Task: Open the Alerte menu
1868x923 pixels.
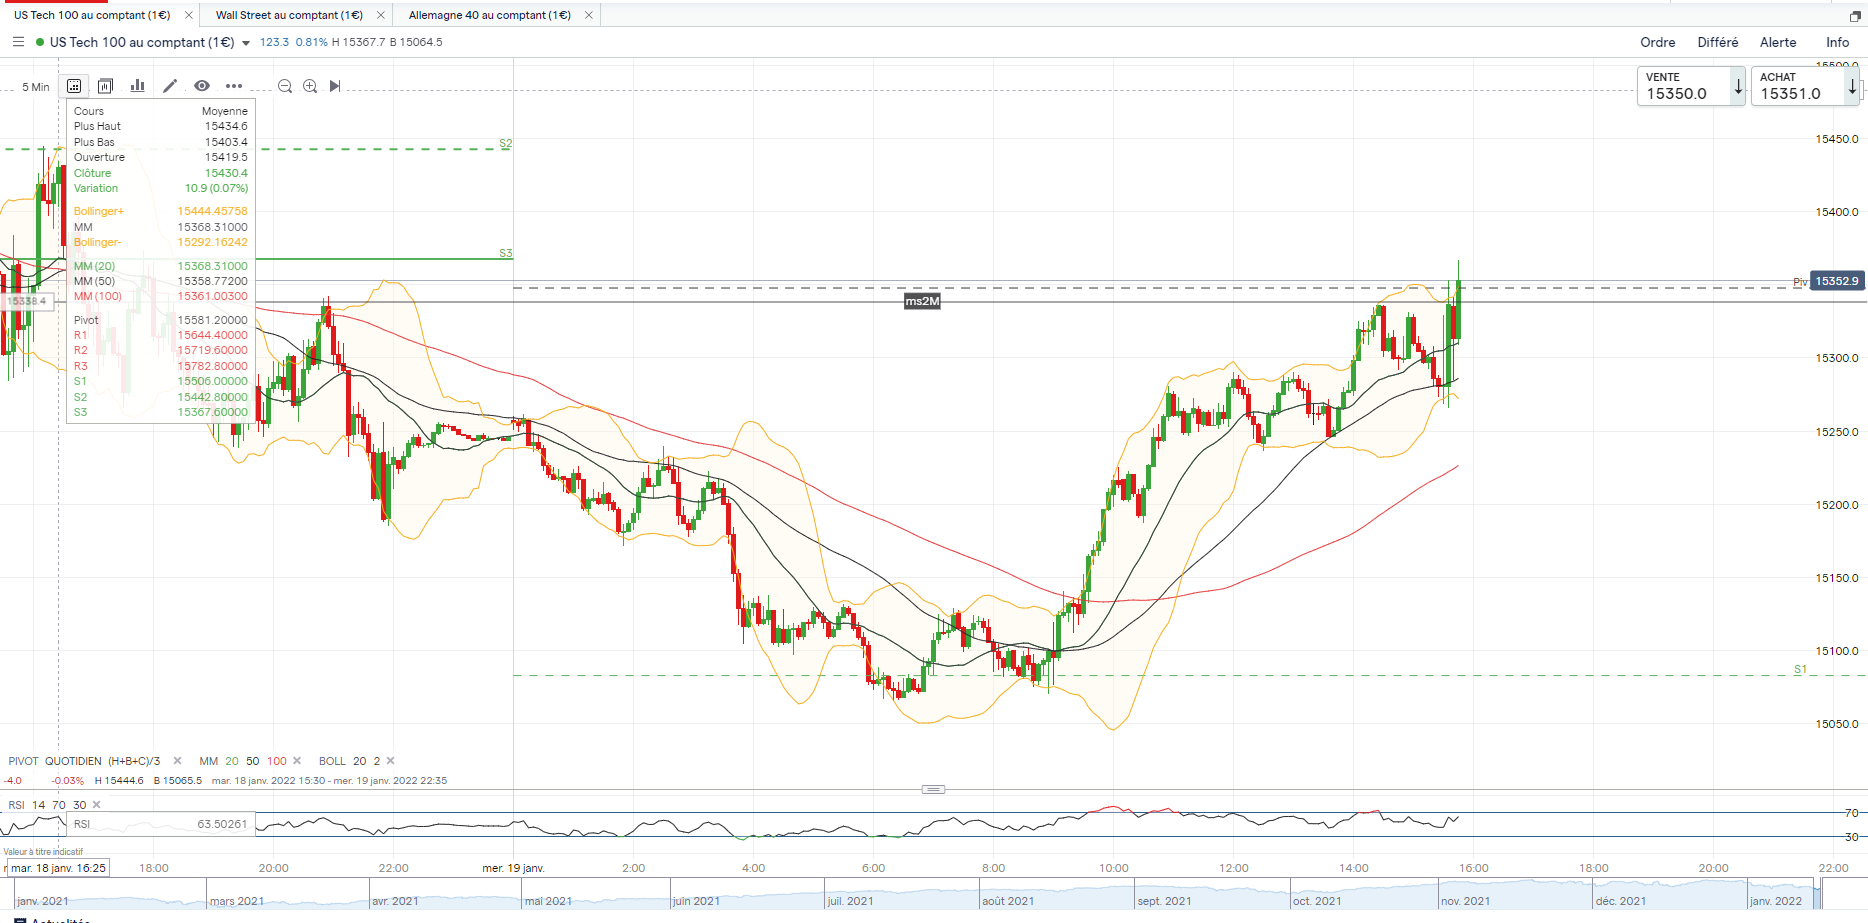Action: coord(1778,42)
